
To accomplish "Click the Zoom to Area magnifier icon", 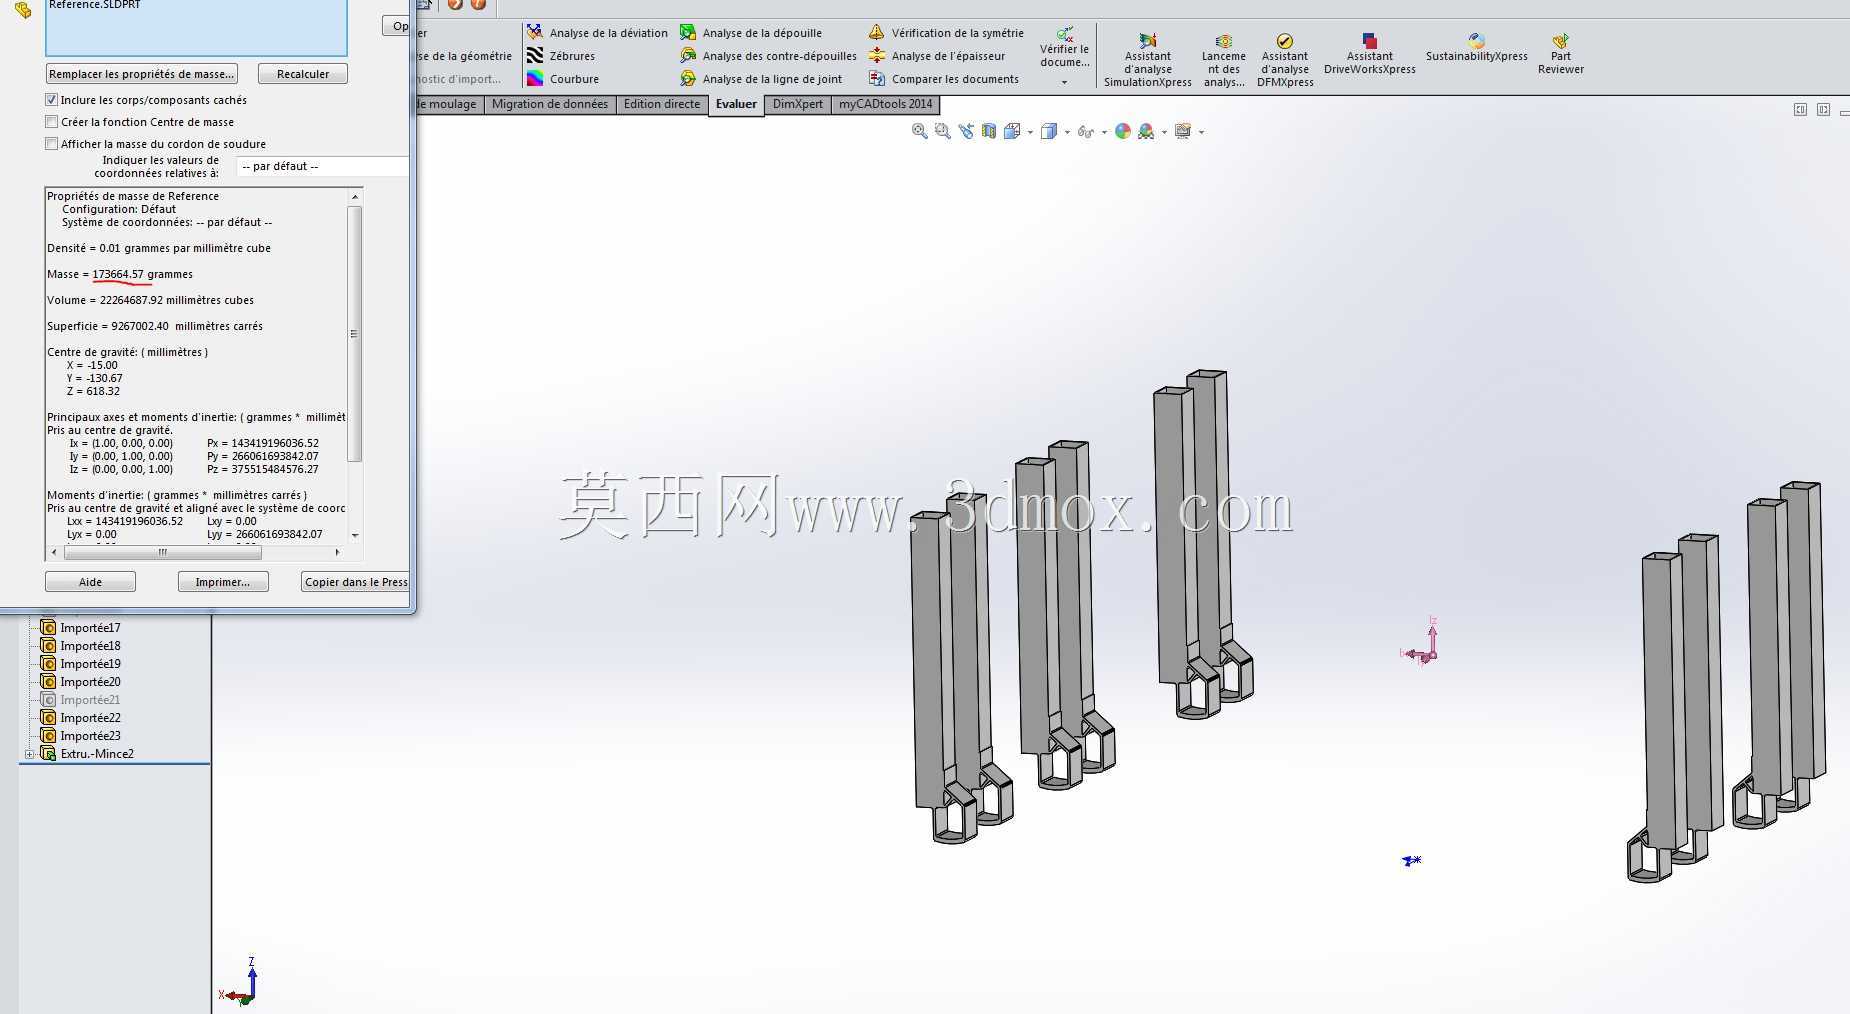I will point(942,131).
